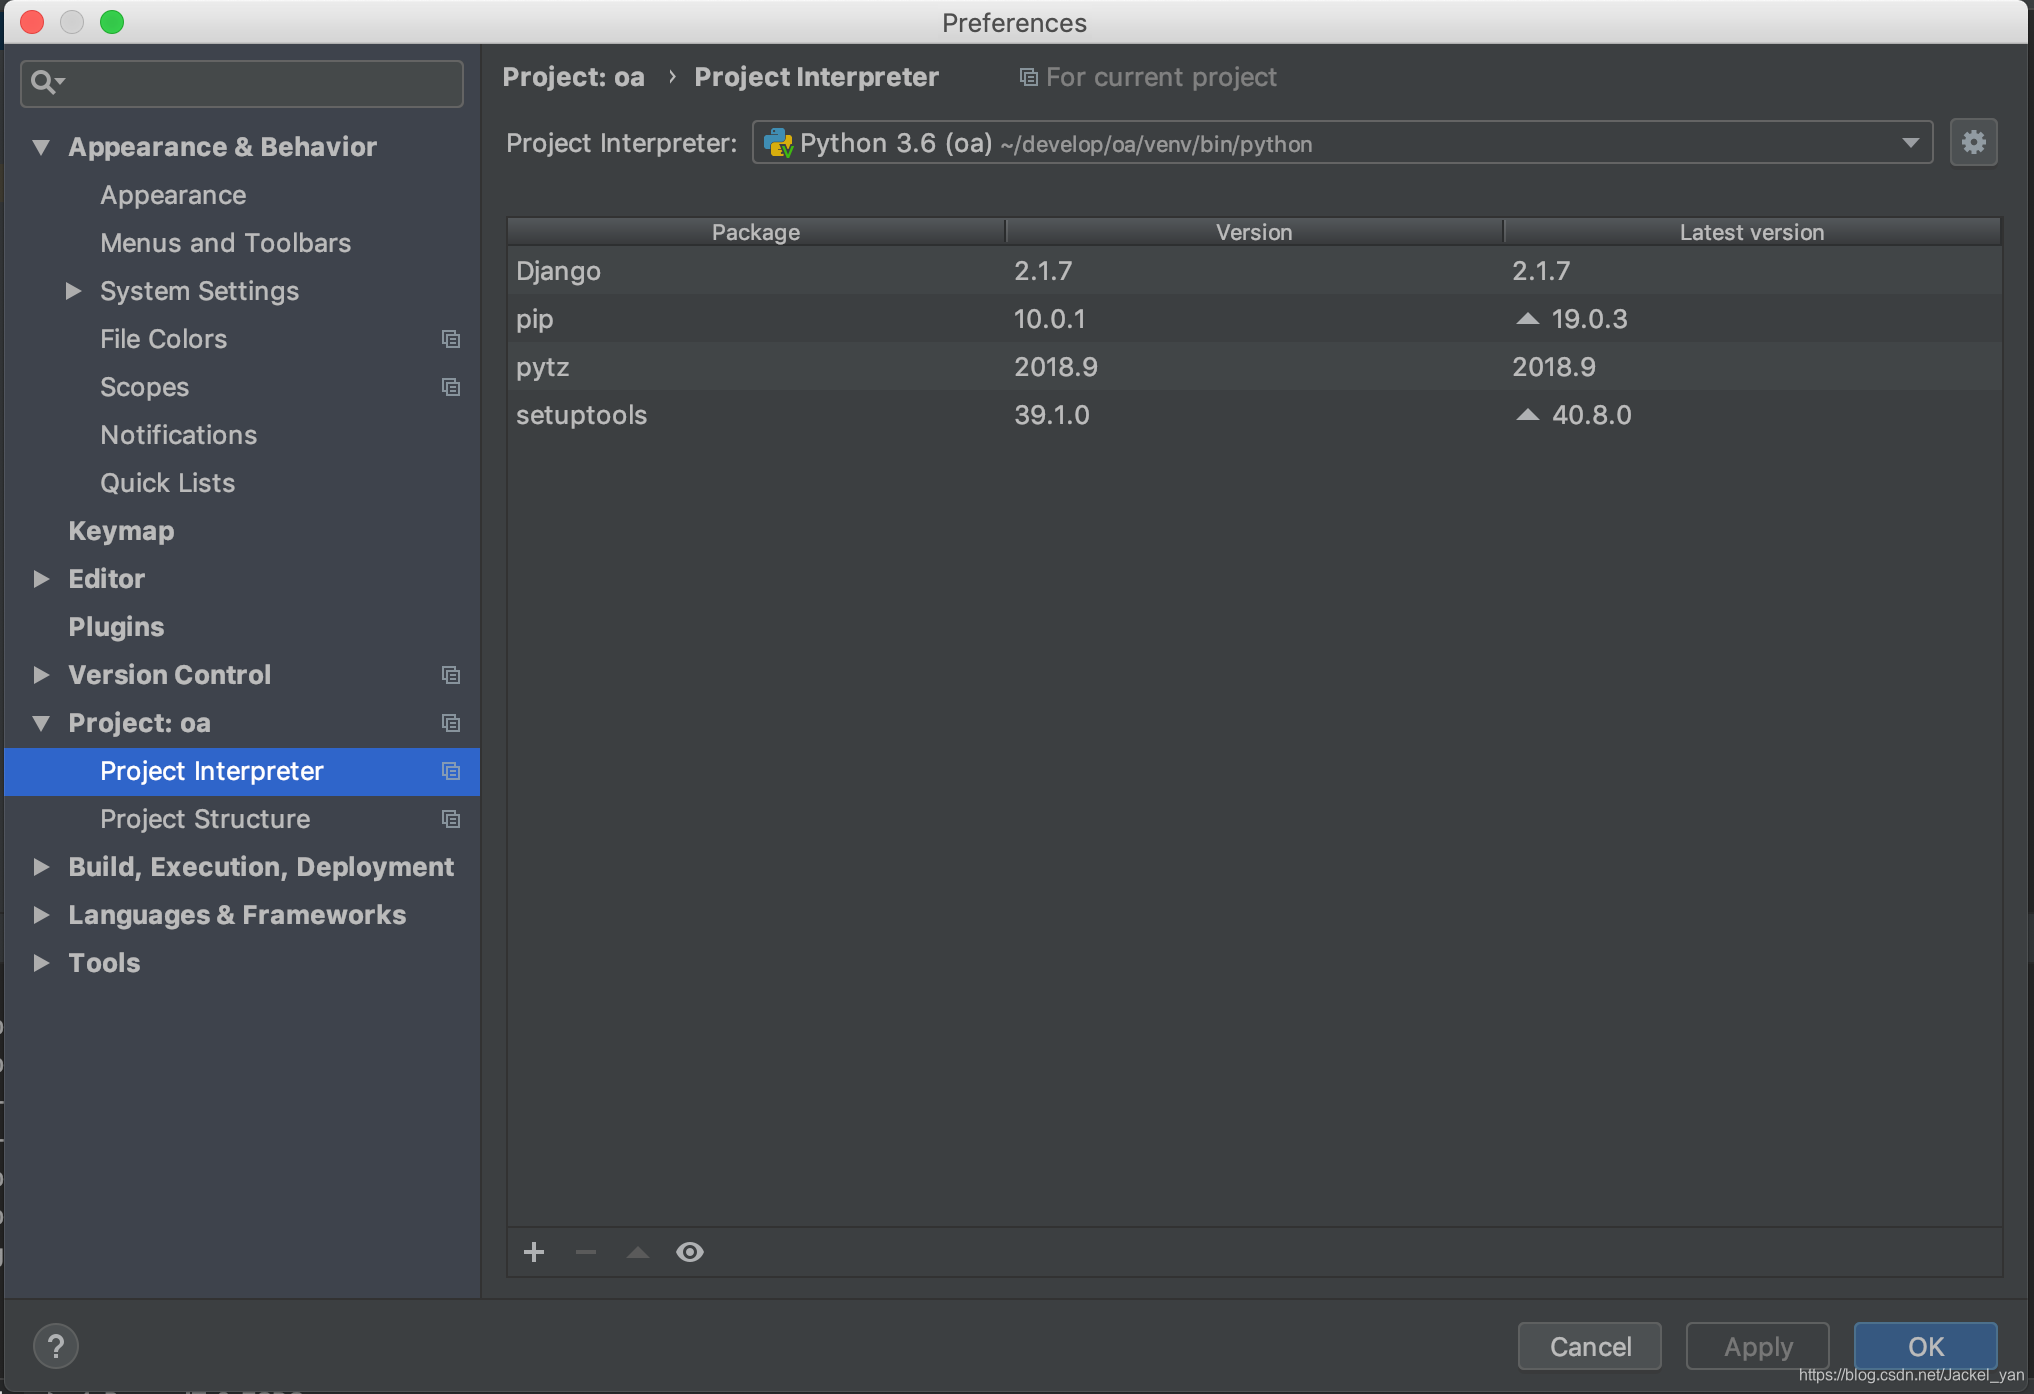
Task: Open Menus and Toolbars settings
Action: 225,243
